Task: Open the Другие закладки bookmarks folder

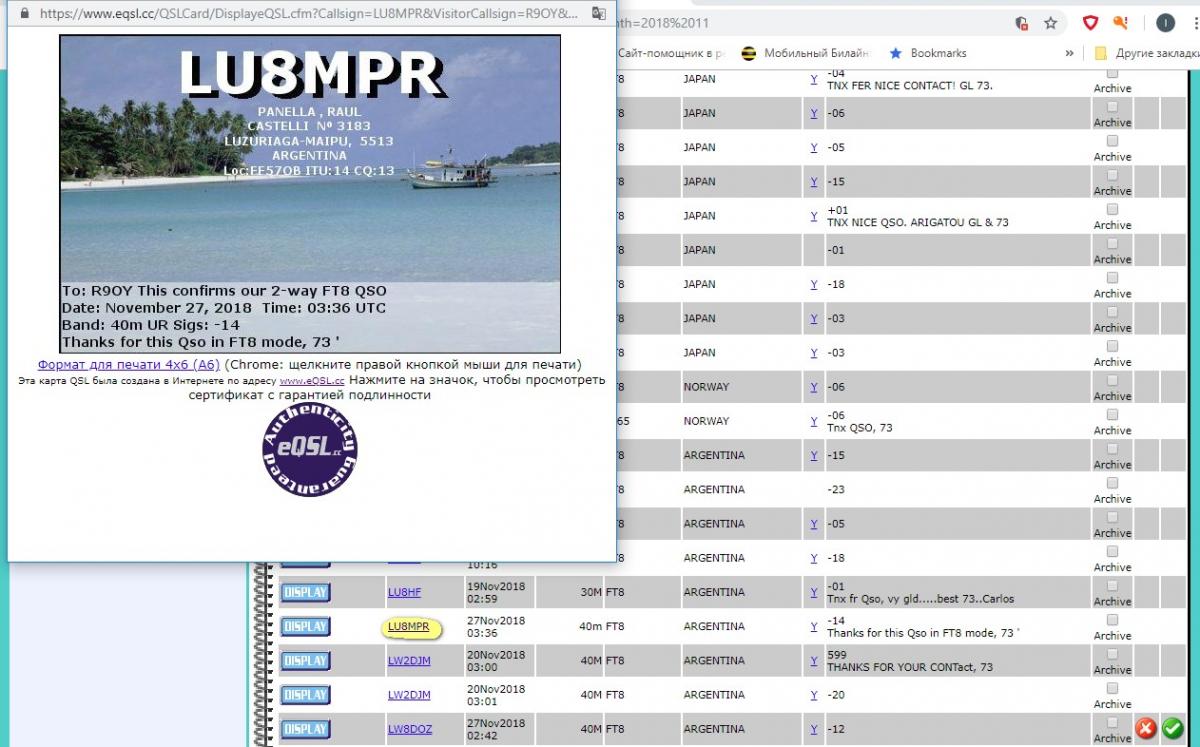Action: [1145, 53]
